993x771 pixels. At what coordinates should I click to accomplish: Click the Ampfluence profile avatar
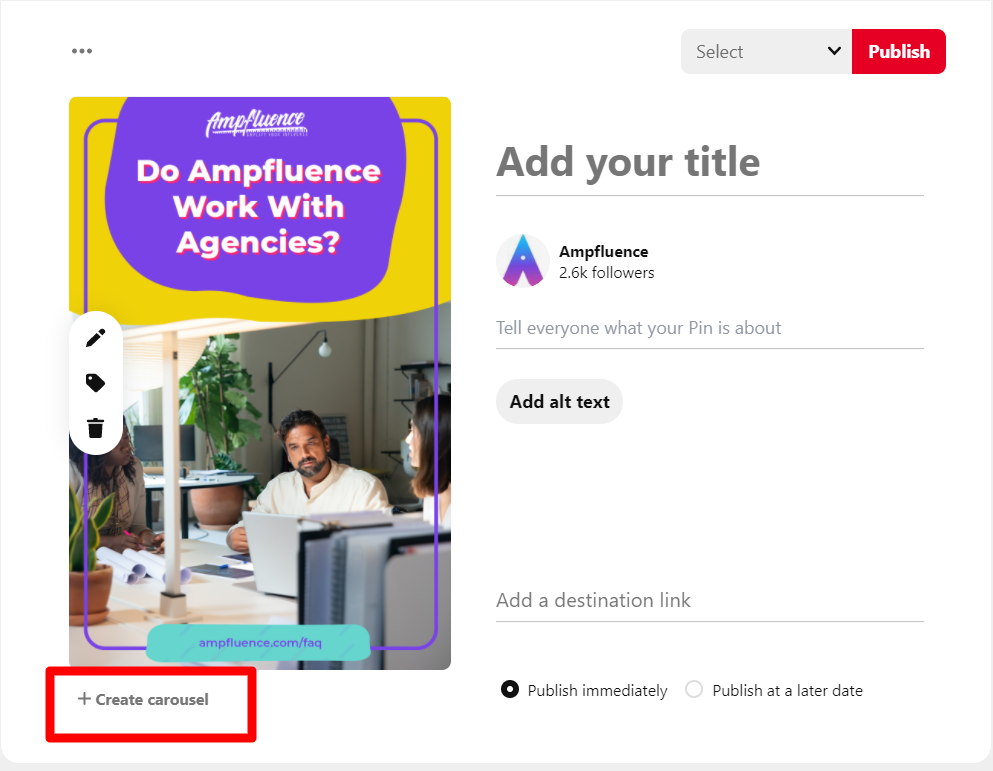point(522,262)
